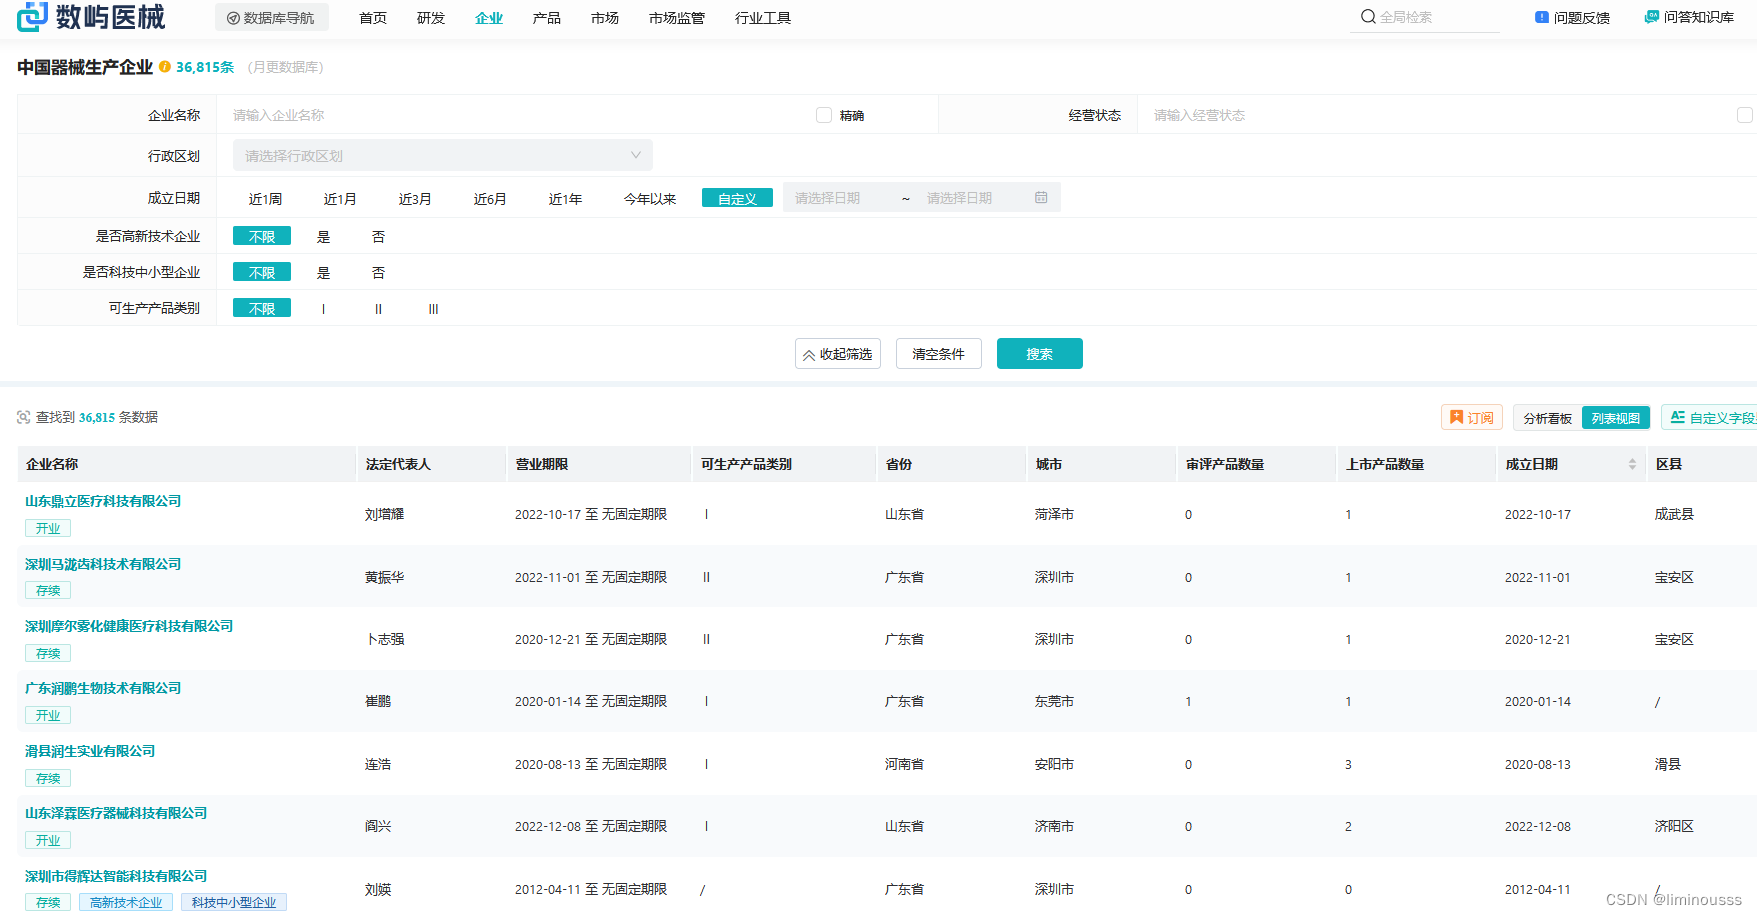Viewport: 1757px width, 915px height.
Task: Click the 自定义字段 settings icon
Action: click(1678, 417)
